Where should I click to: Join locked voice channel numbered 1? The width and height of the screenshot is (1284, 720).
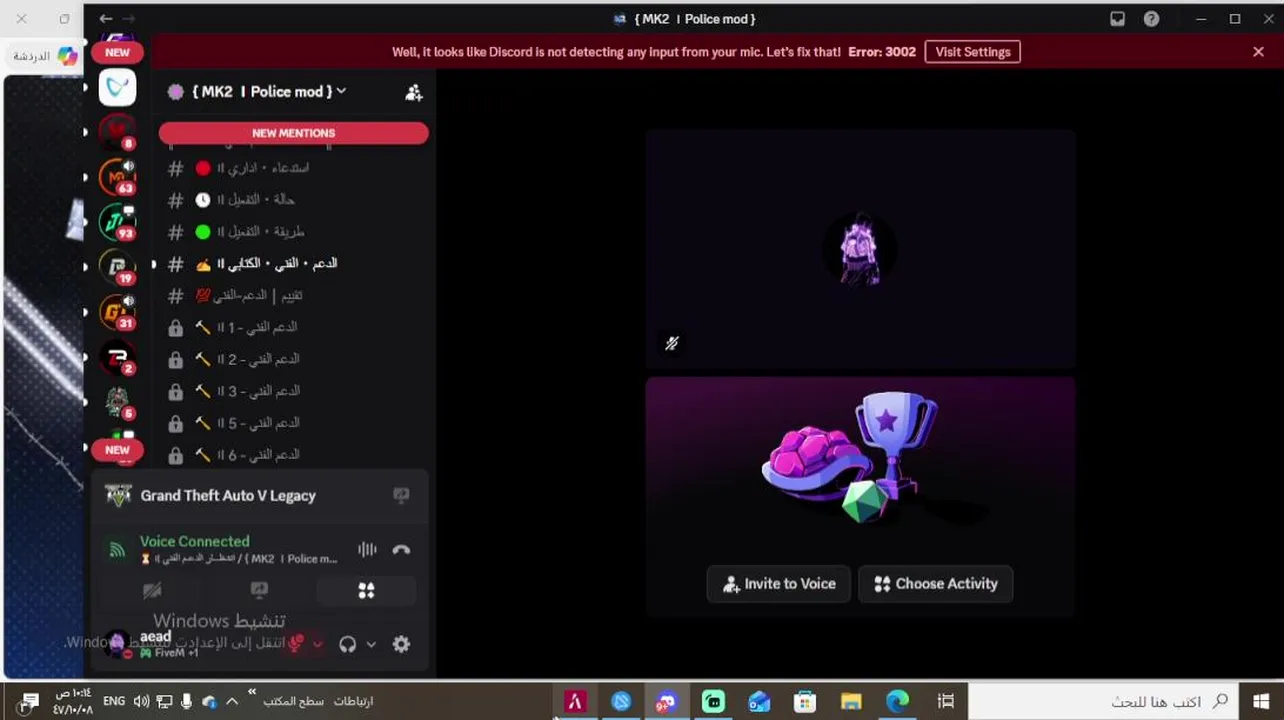[295, 327]
